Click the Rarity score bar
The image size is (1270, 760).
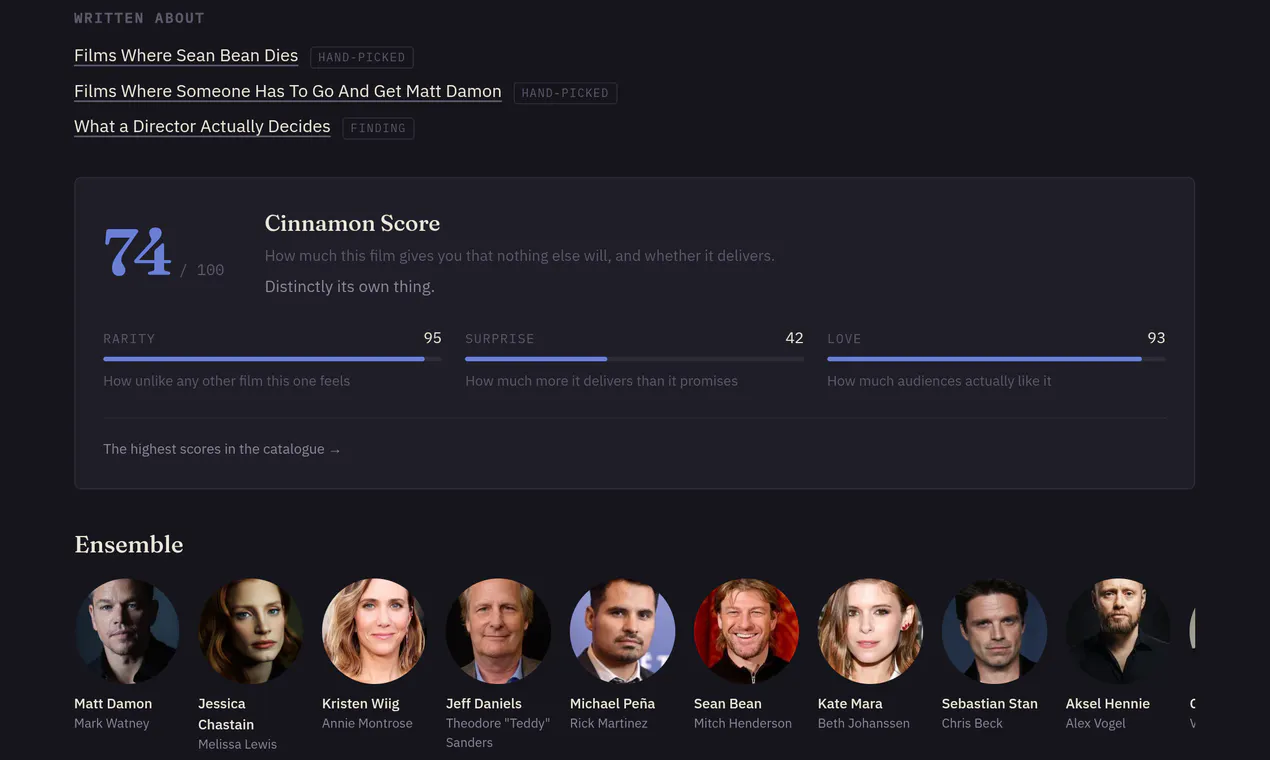pos(272,358)
